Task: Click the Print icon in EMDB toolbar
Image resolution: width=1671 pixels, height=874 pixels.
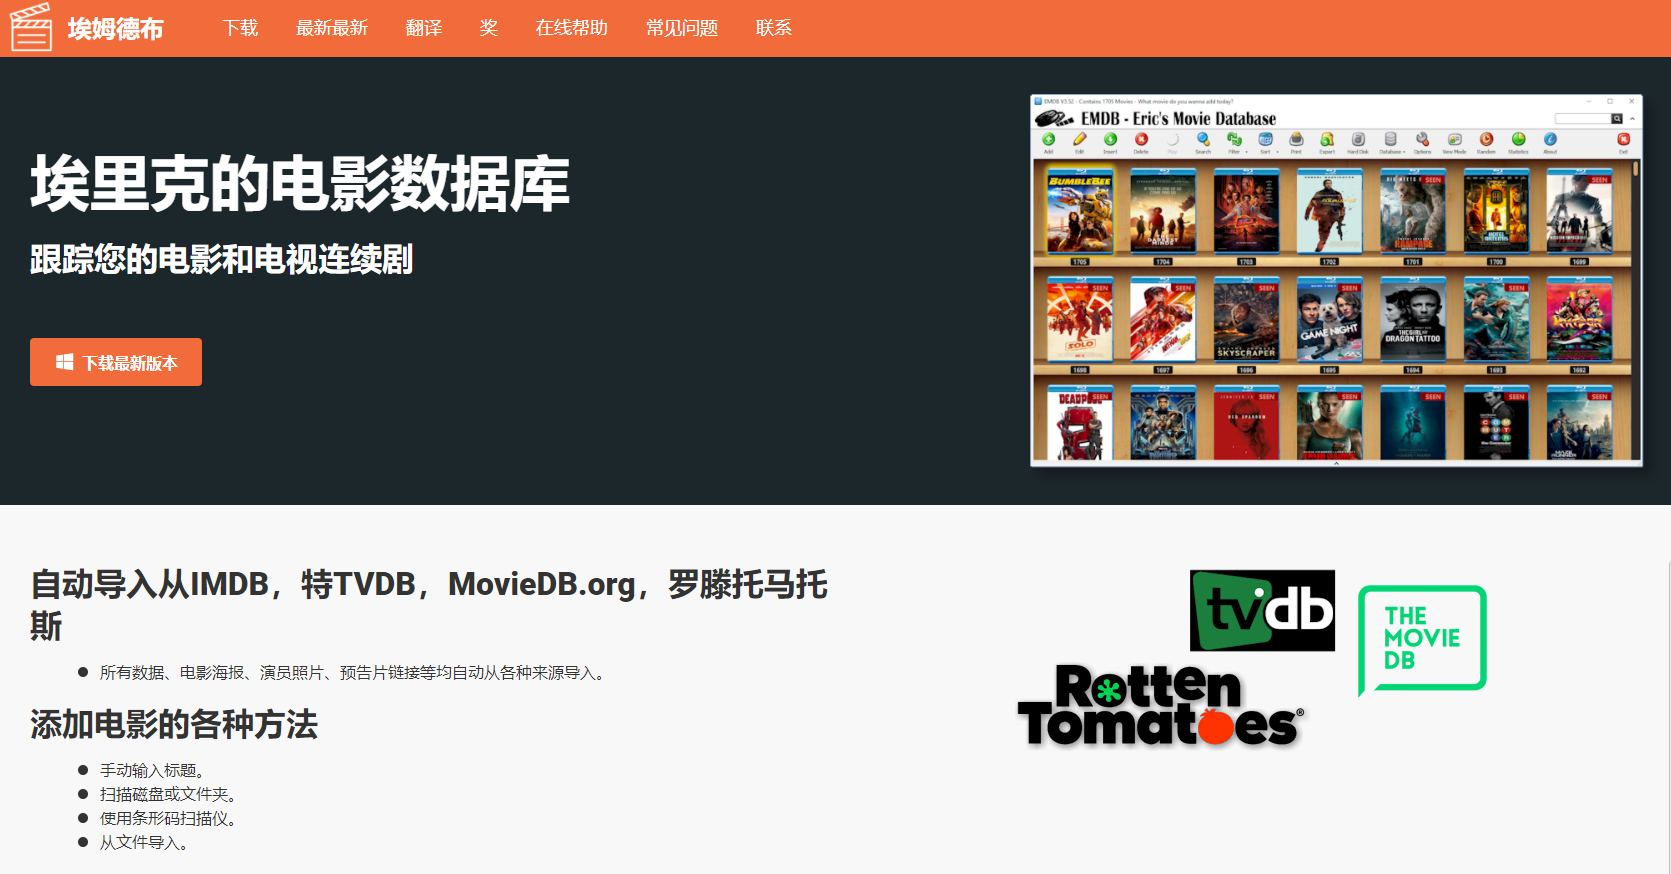Action: tap(1296, 140)
